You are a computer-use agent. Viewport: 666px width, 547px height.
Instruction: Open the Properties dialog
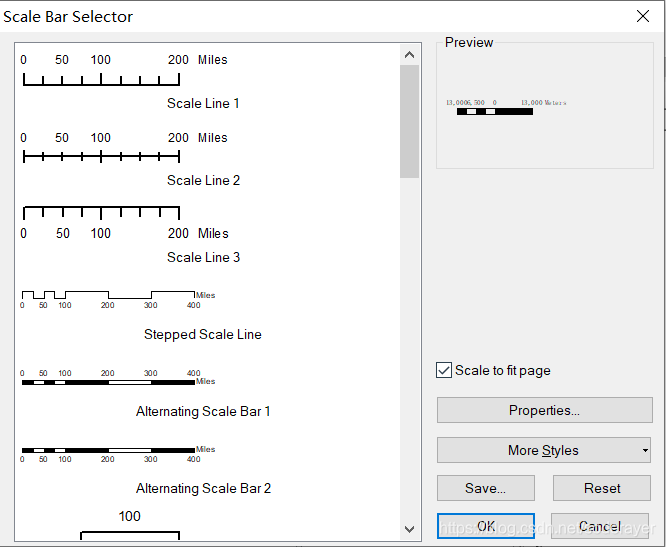(x=545, y=410)
